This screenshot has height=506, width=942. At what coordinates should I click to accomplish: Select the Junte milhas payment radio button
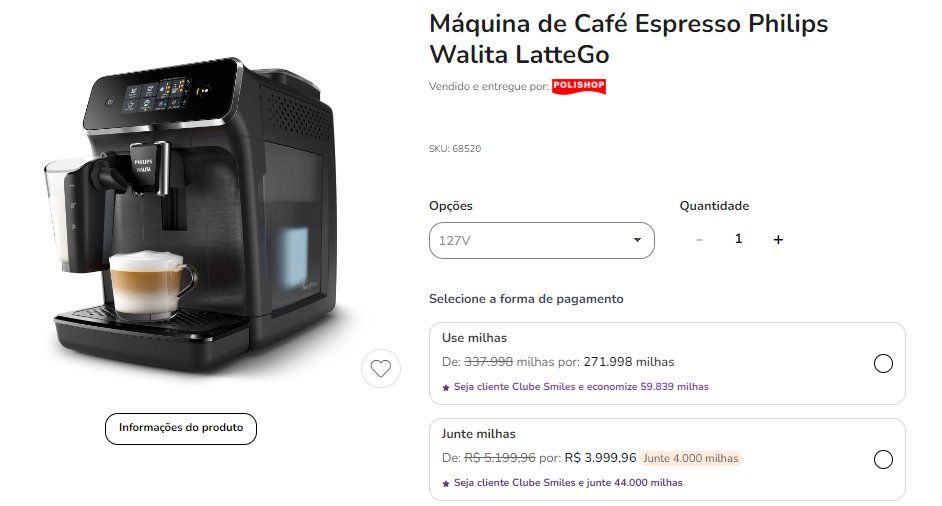point(883,459)
